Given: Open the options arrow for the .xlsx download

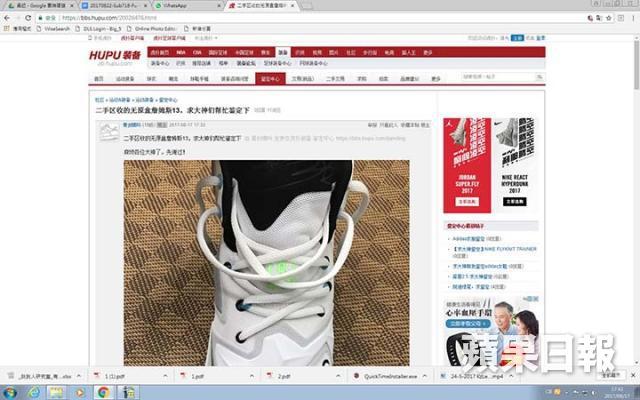Looking at the screenshot, I should [x=79, y=376].
